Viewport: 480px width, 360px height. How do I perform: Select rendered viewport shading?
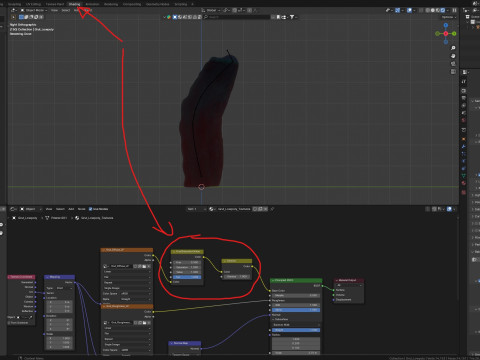[x=443, y=10]
